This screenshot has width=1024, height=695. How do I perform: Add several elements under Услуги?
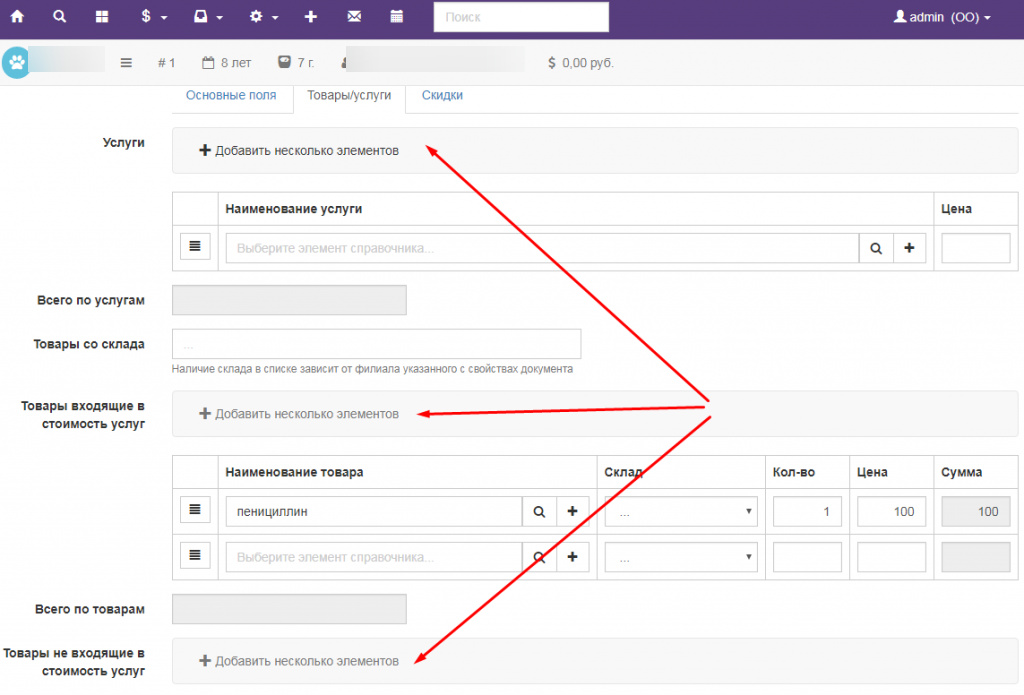299,150
